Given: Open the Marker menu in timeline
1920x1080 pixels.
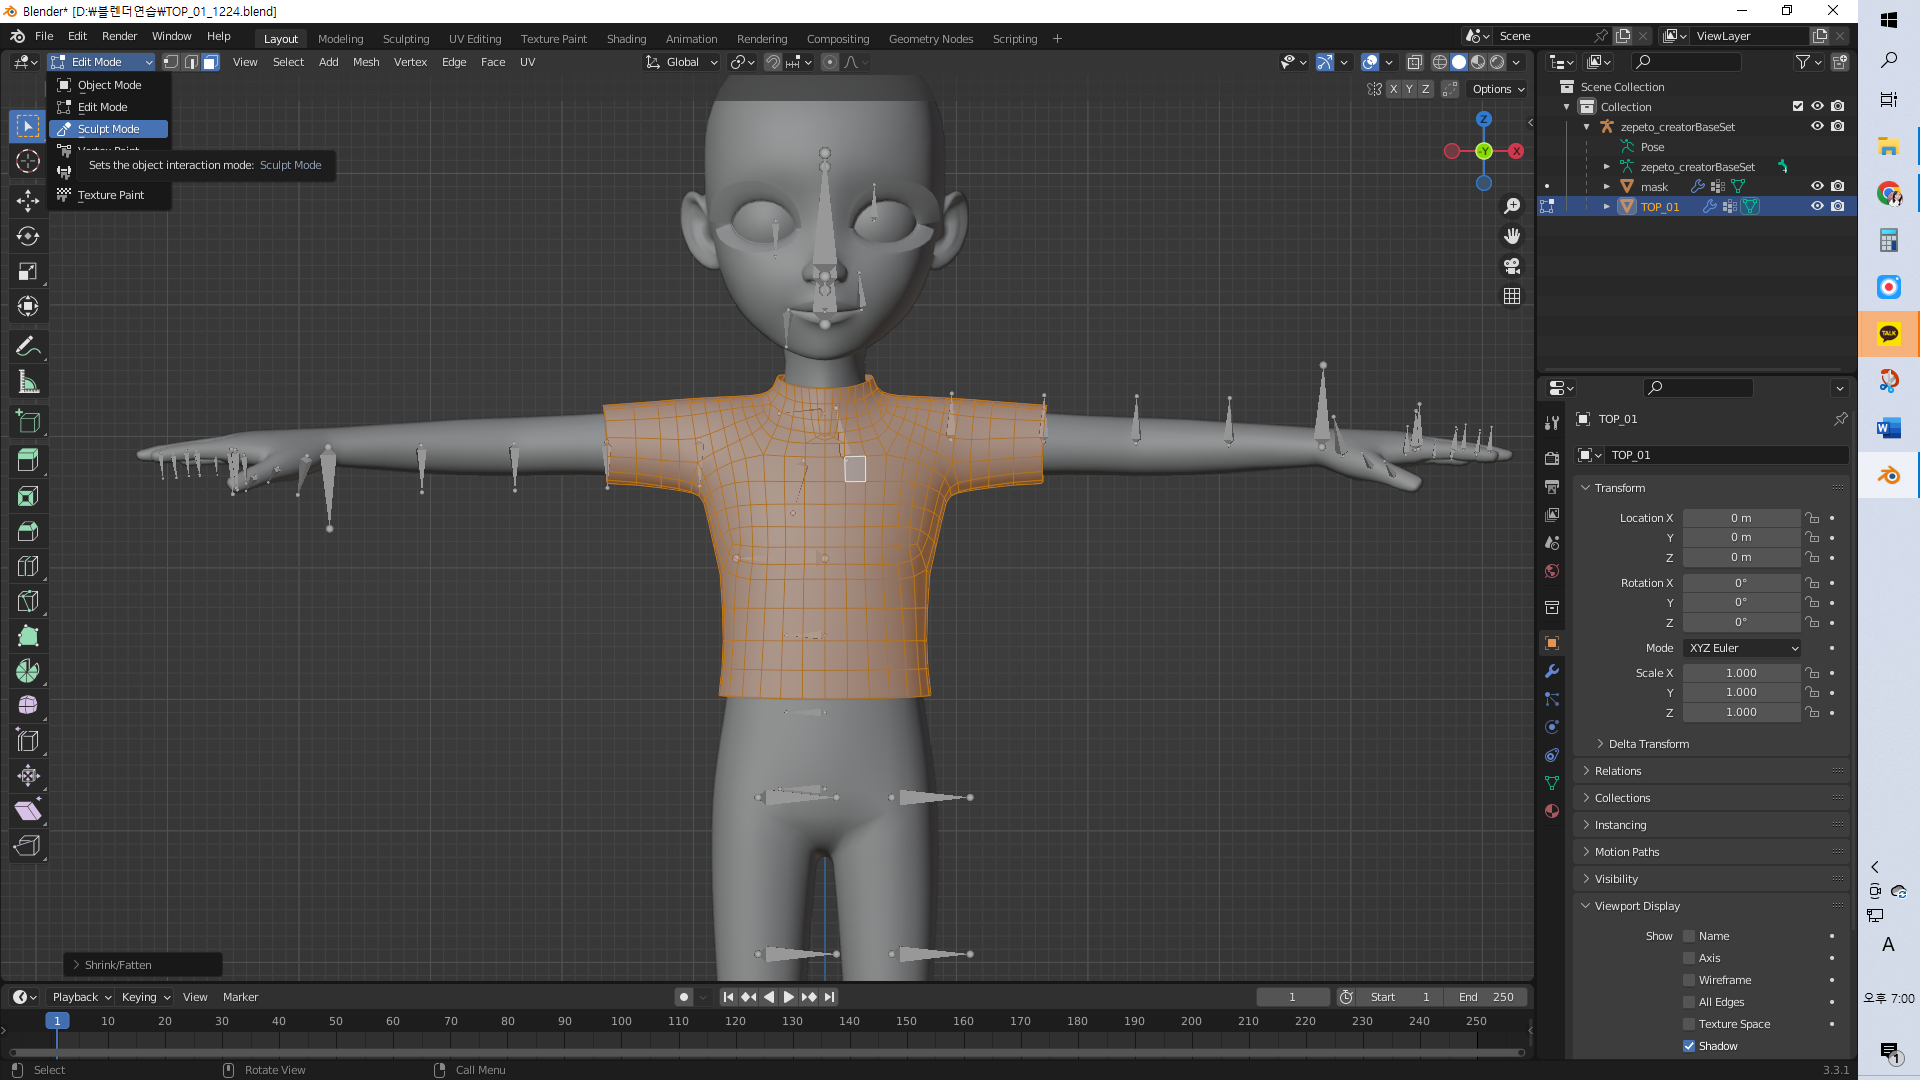Looking at the screenshot, I should (240, 997).
